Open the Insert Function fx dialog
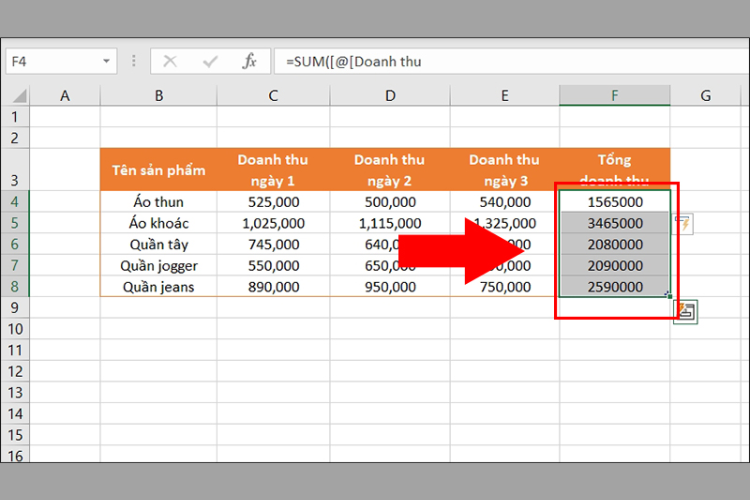This screenshot has height=500, width=750. tap(249, 61)
